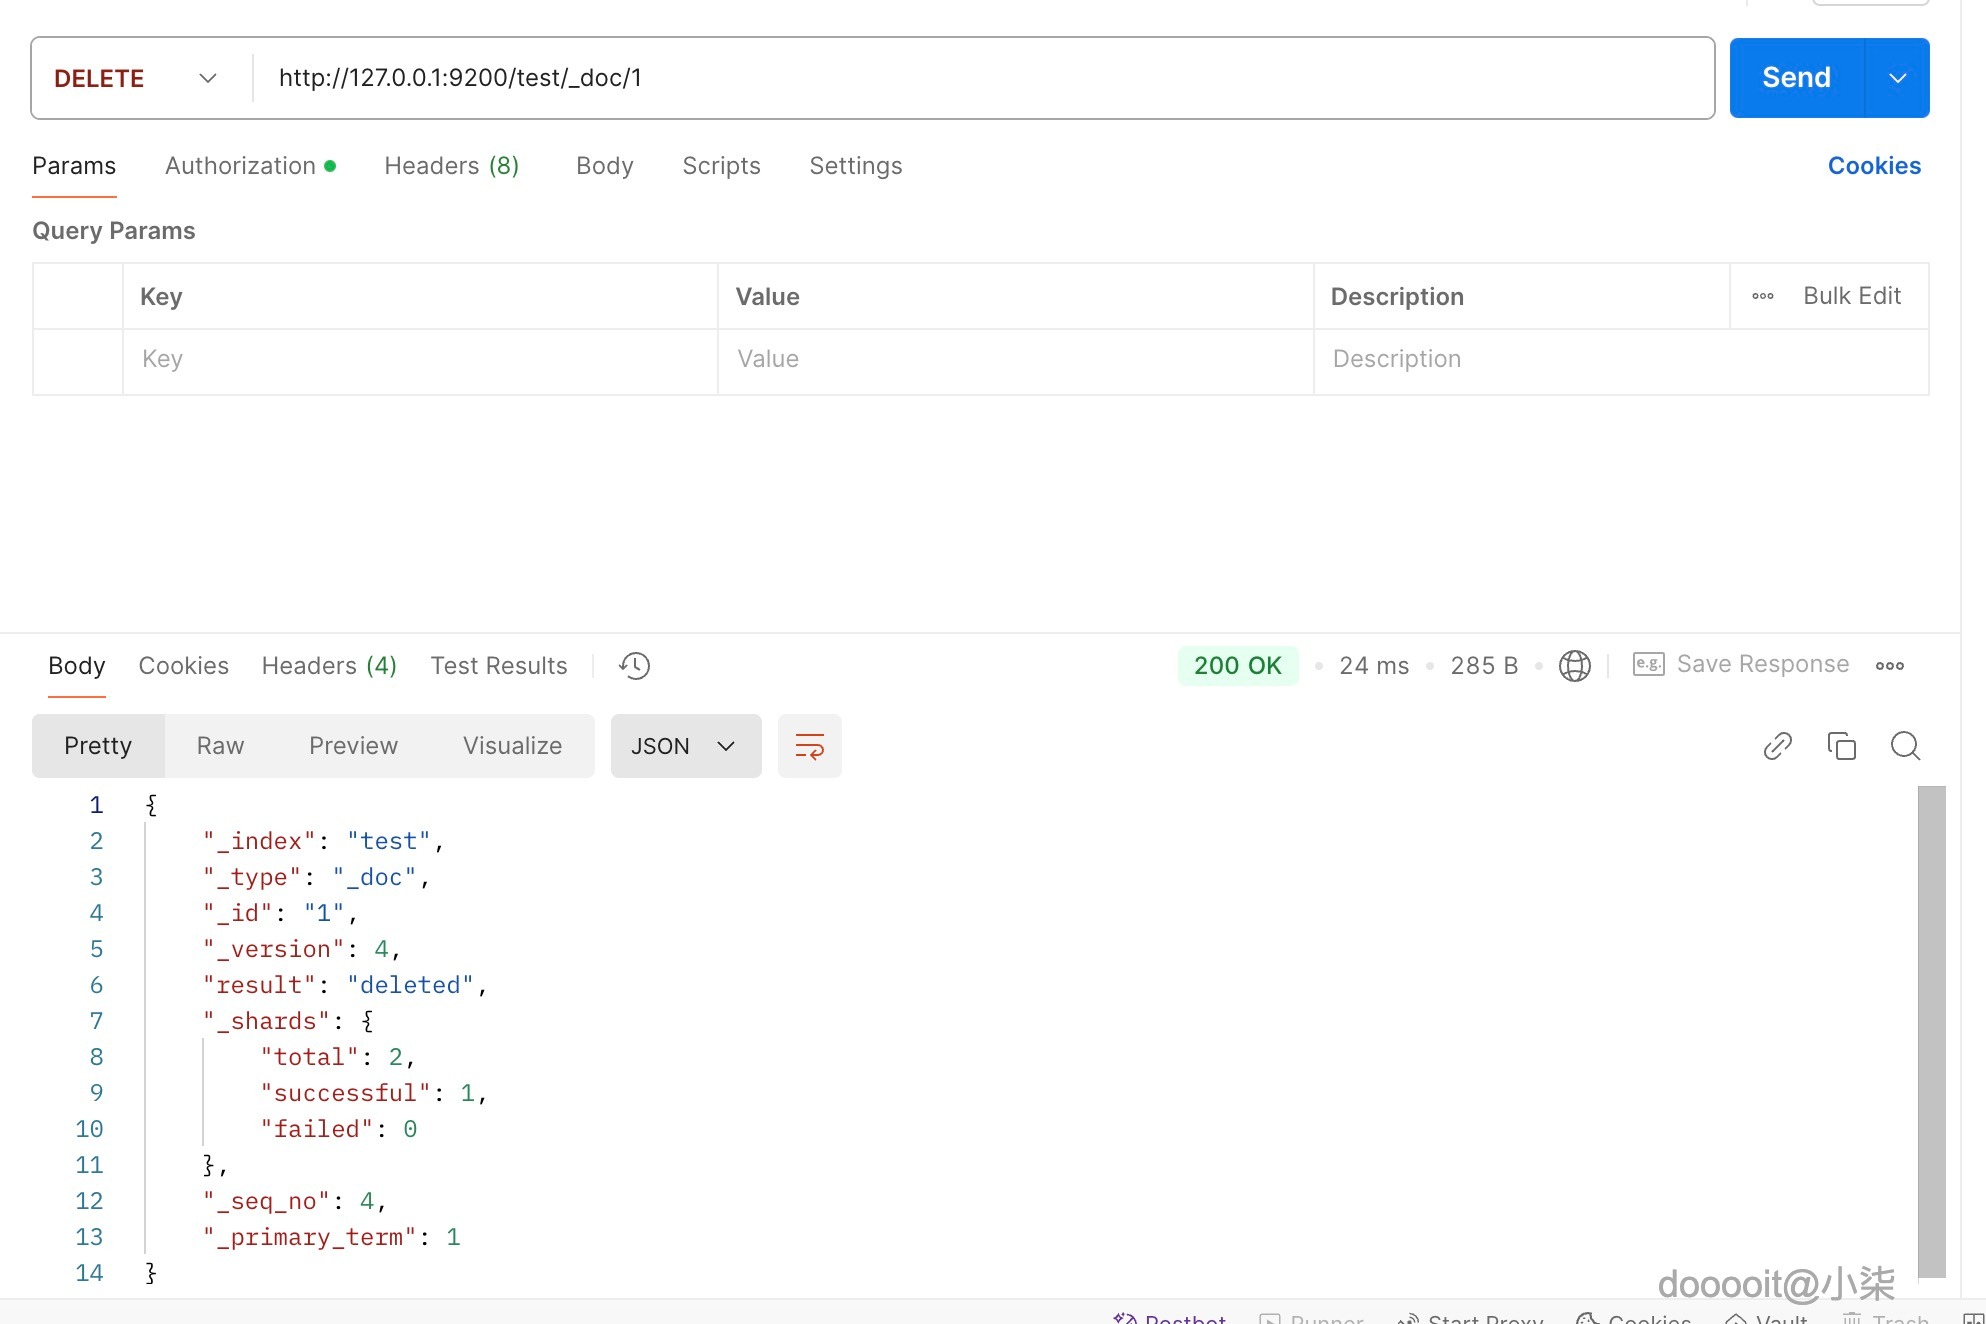Open the response Headers (4) tab

click(329, 666)
